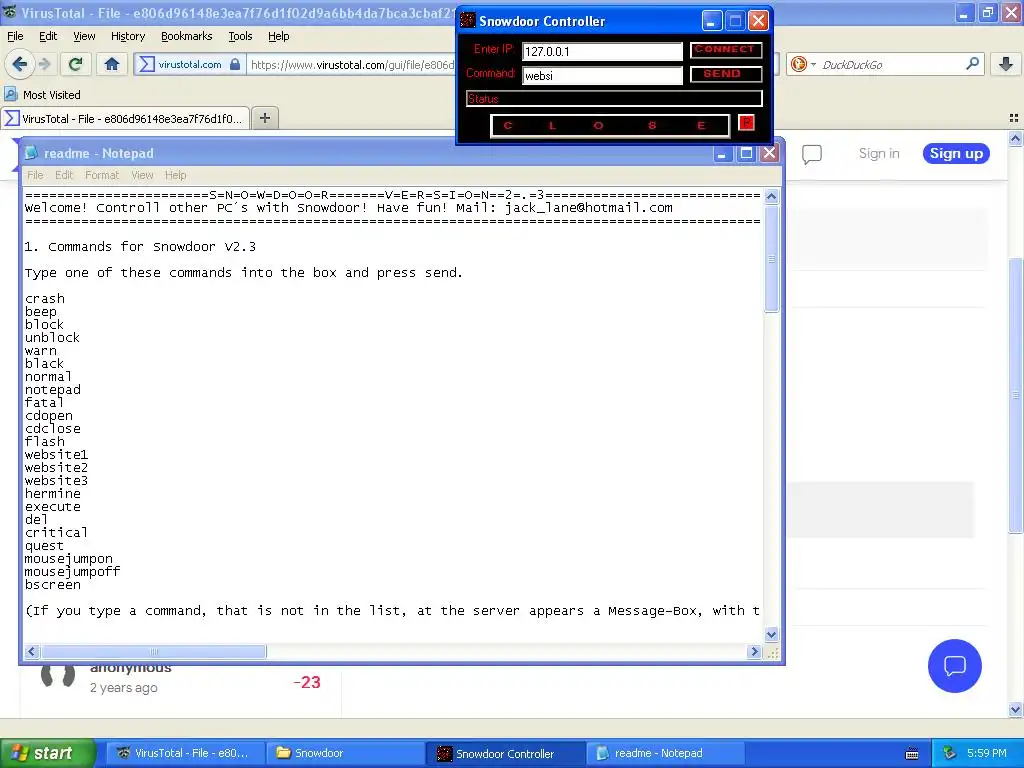Click the Snowdoor Controller title bar icon
Image resolution: width=1024 pixels, height=768 pixels.
[468, 20]
